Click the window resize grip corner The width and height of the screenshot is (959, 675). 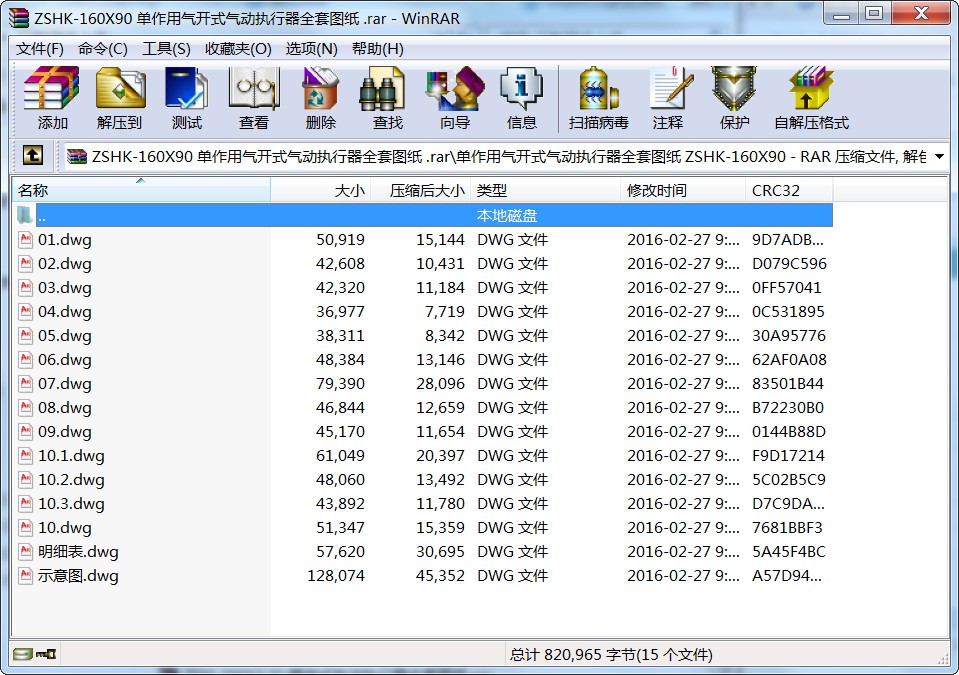click(x=943, y=659)
